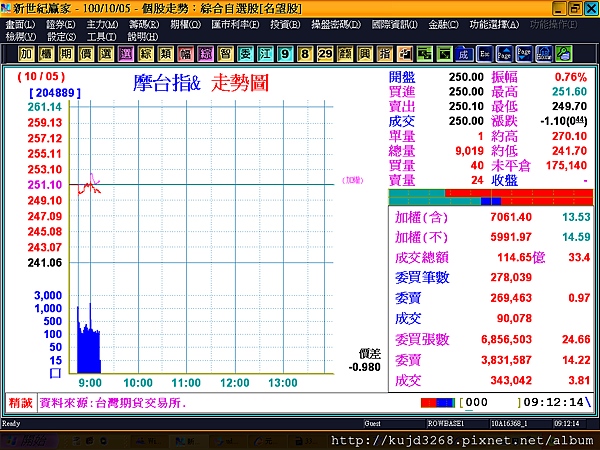Open the 設定(S) menu
Image resolution: width=600 pixels, height=450 pixels.
(62, 37)
